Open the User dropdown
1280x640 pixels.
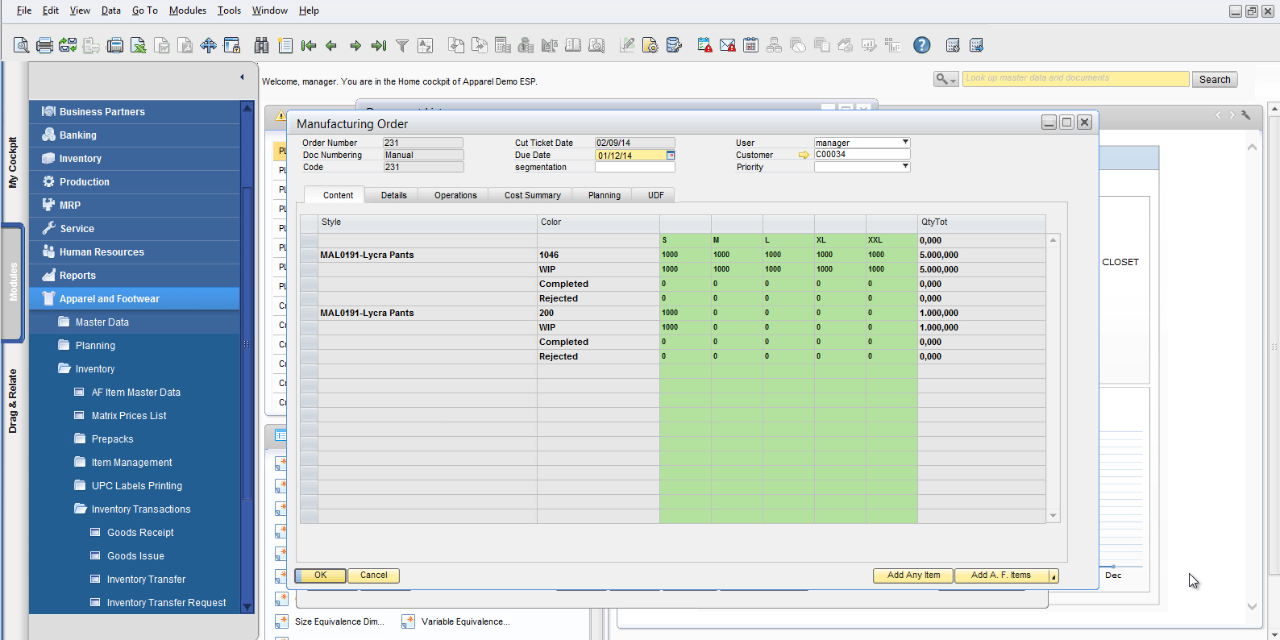[905, 143]
